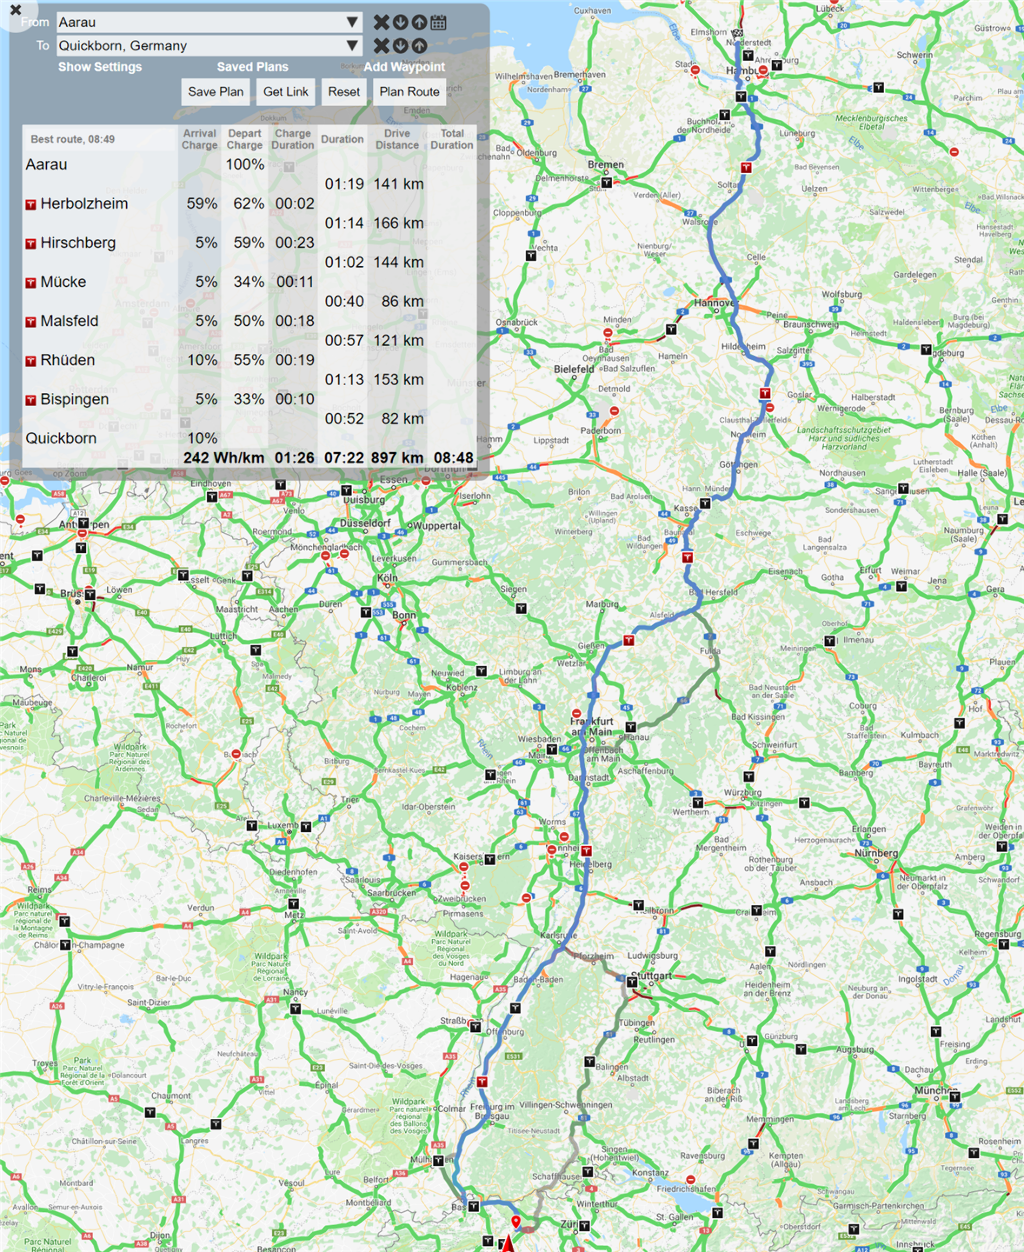This screenshot has height=1252, width=1024.
Task: Open Saved Plans
Action: (x=252, y=67)
